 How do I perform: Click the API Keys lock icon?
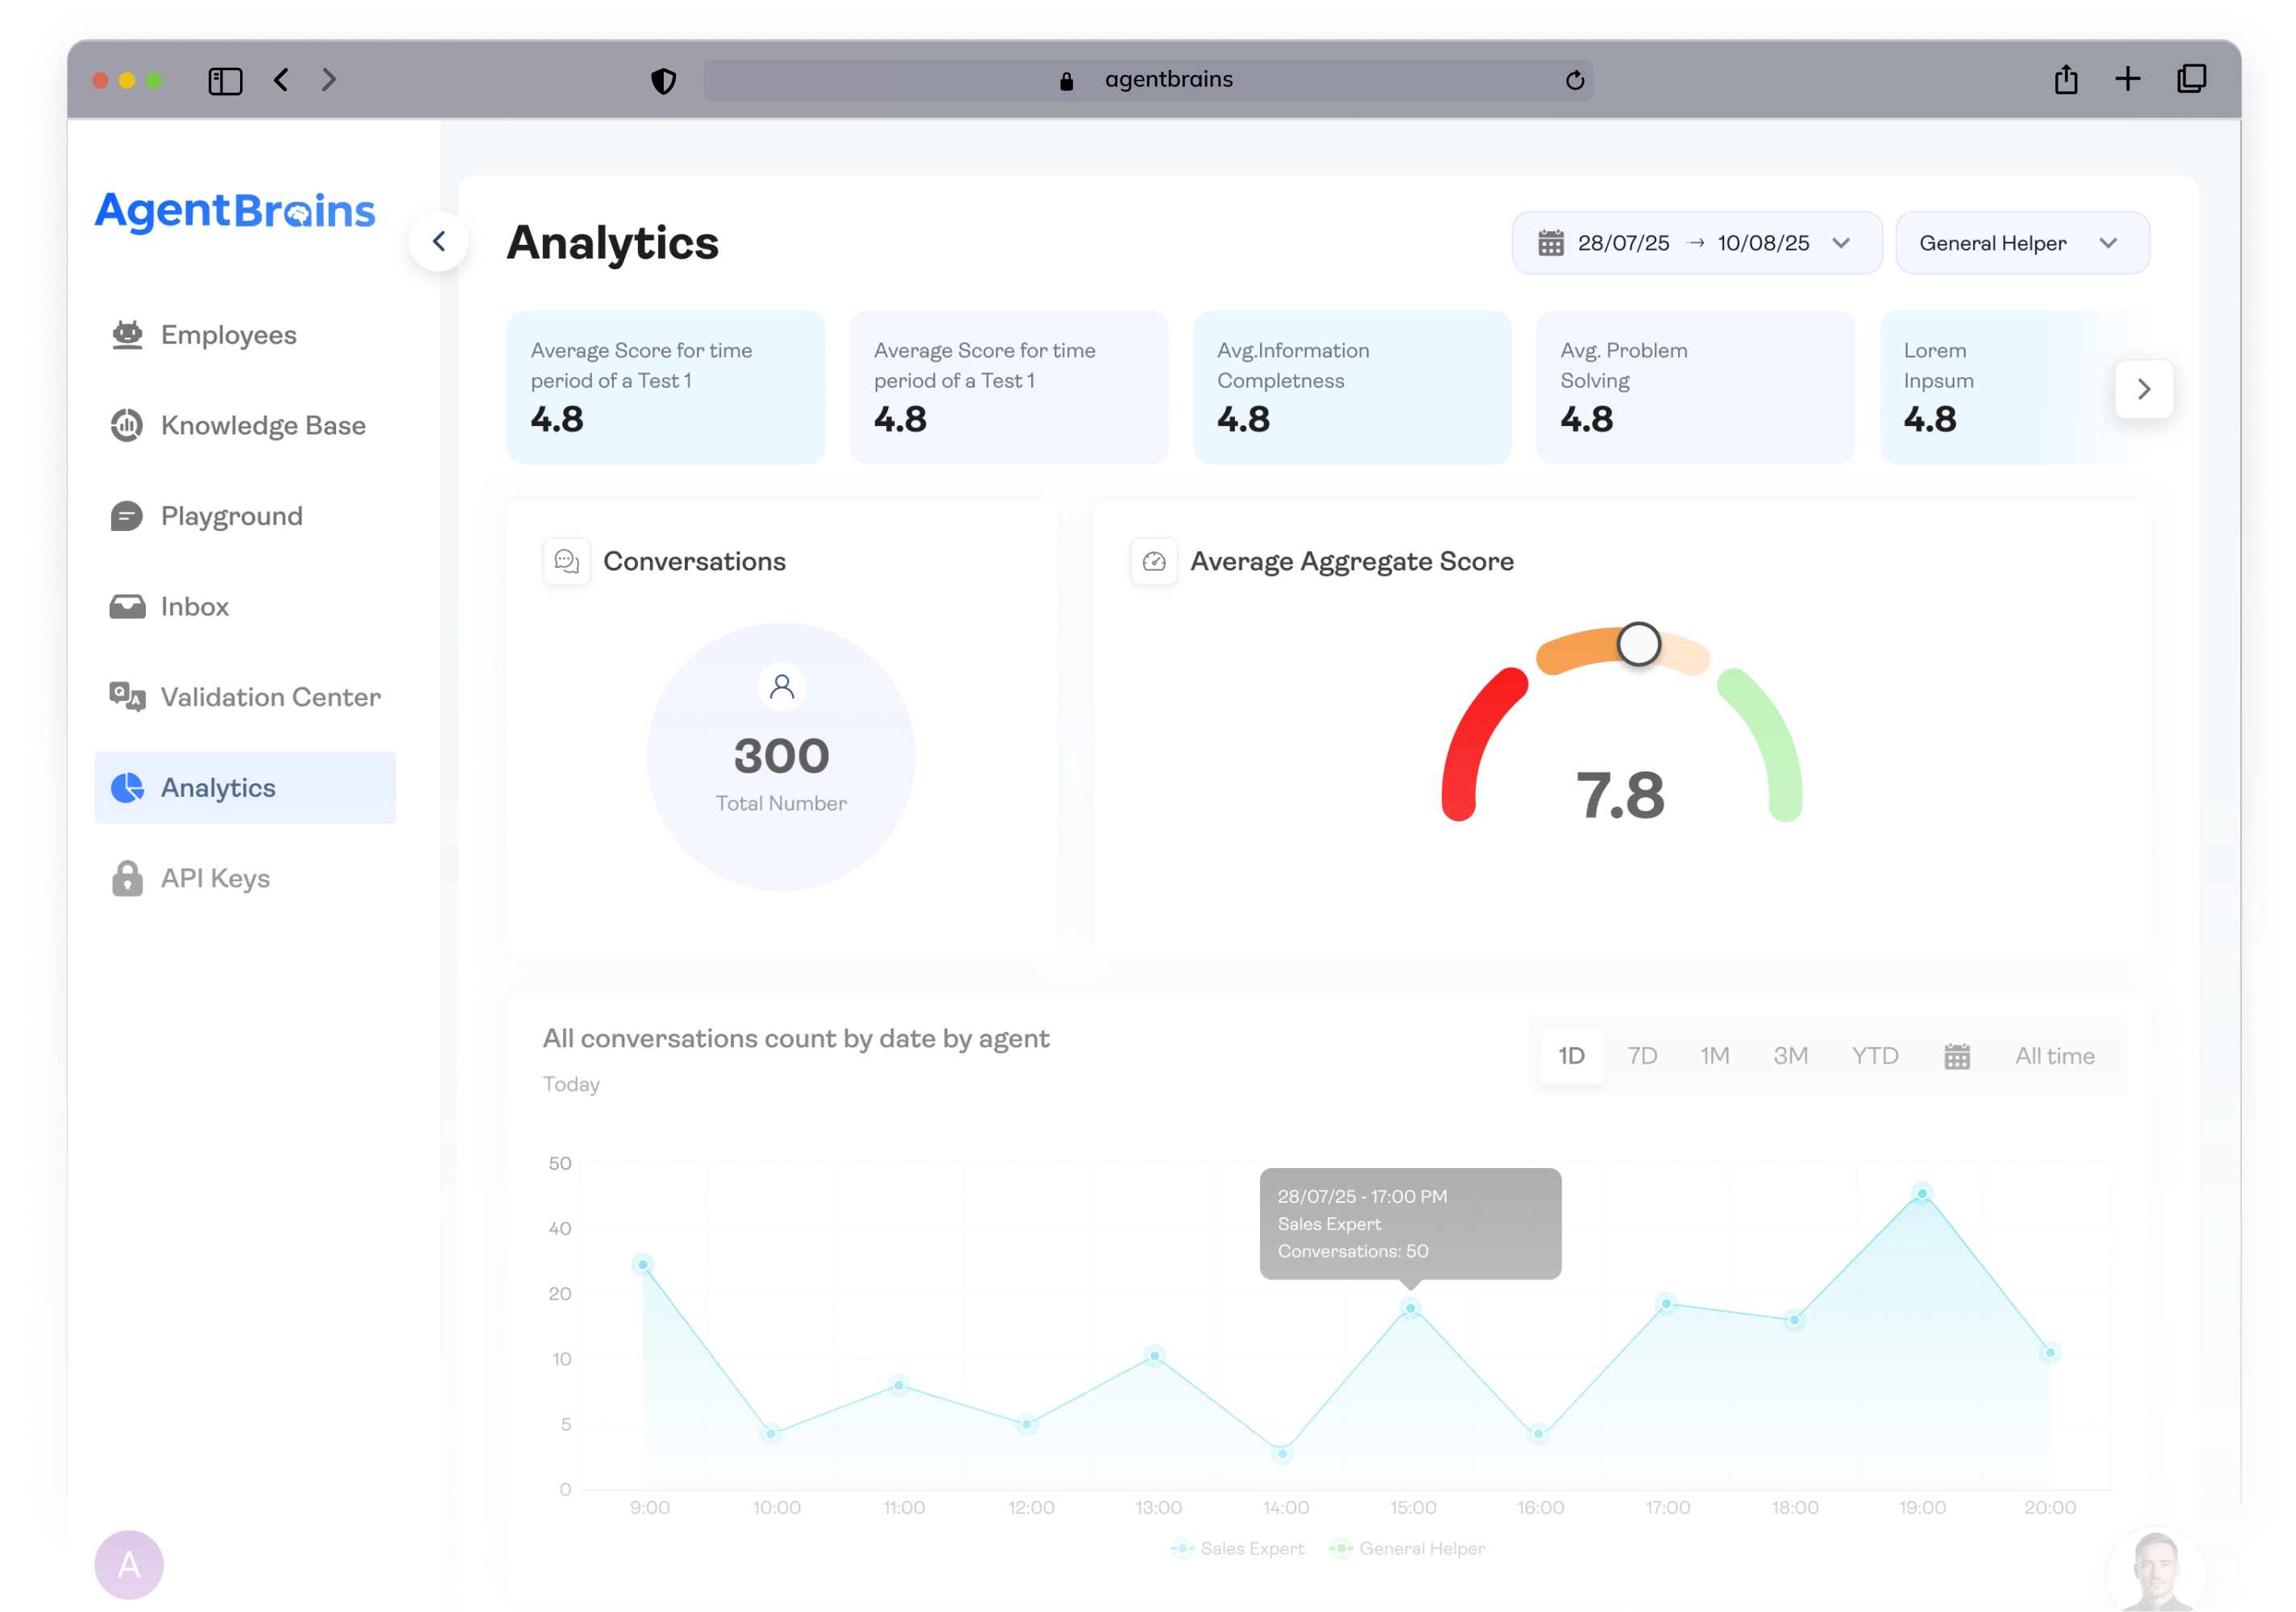(127, 878)
